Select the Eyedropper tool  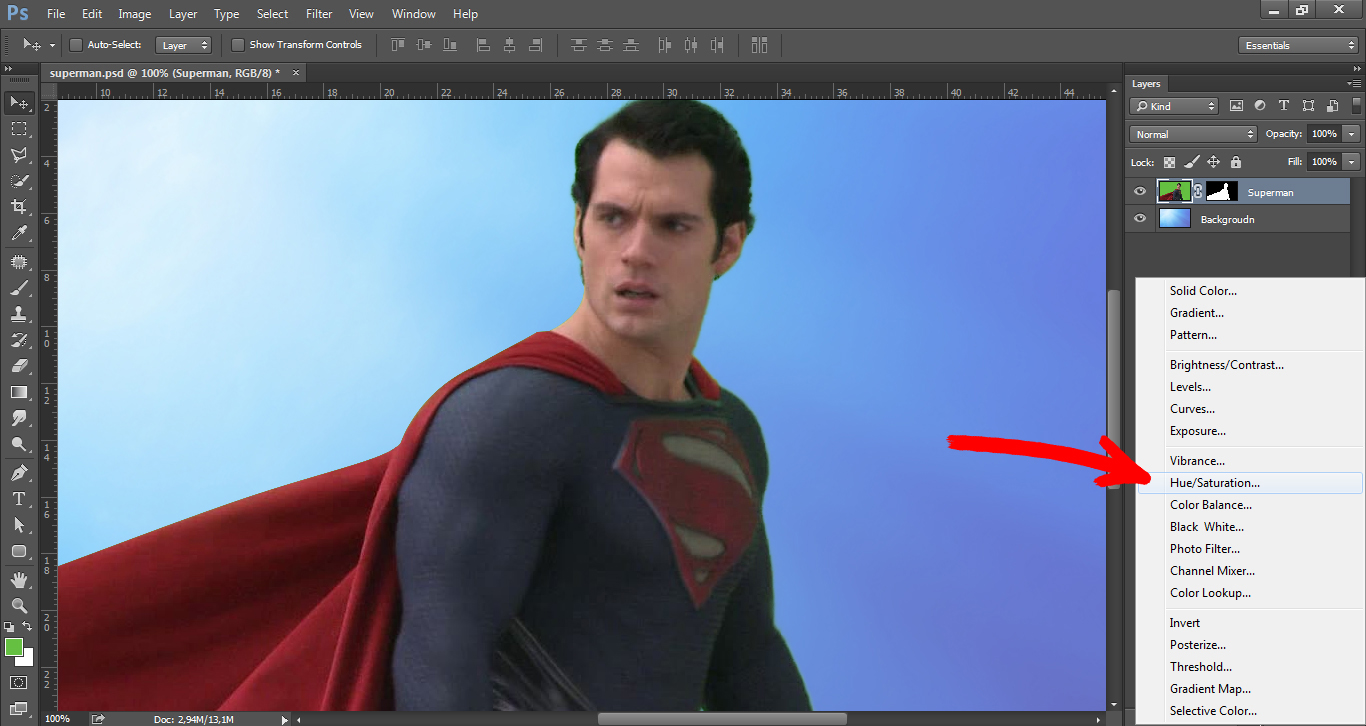(18, 233)
